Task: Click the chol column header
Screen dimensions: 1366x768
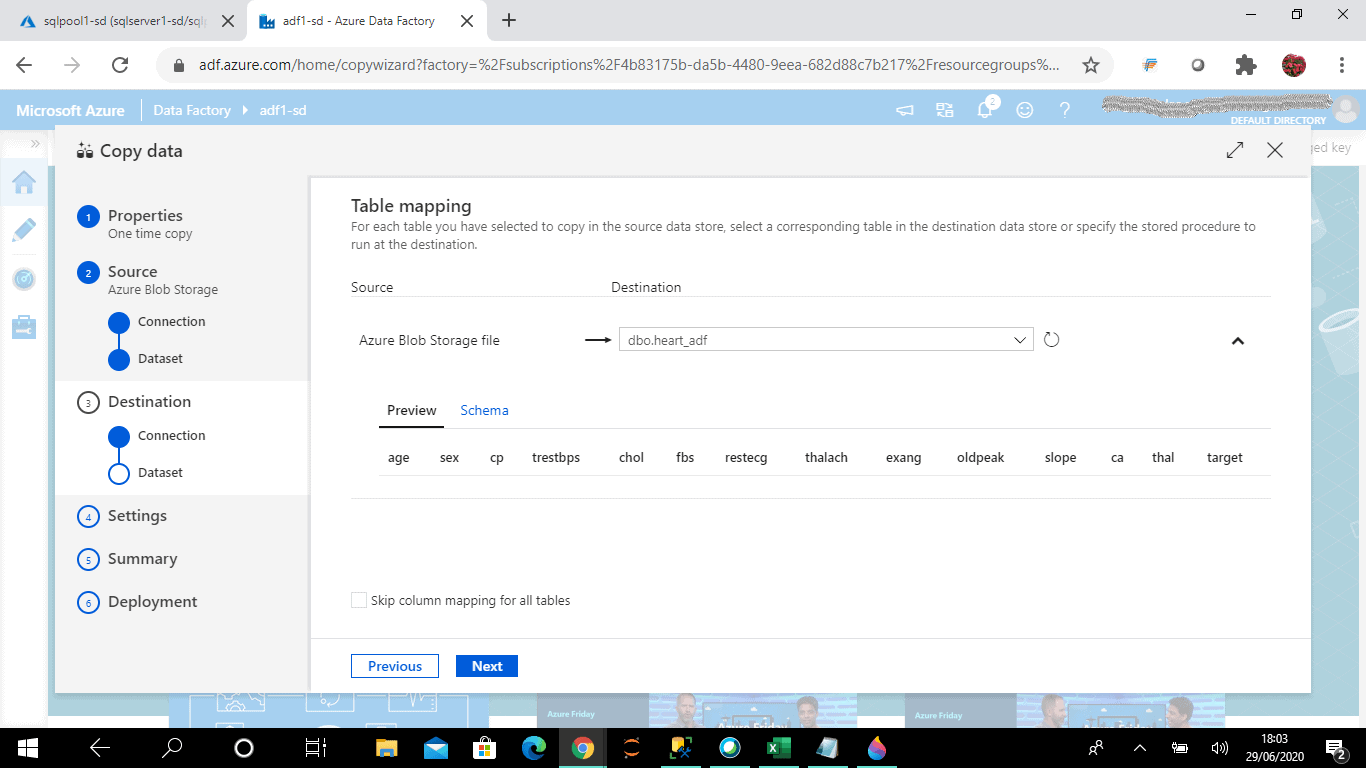Action: tap(631, 458)
